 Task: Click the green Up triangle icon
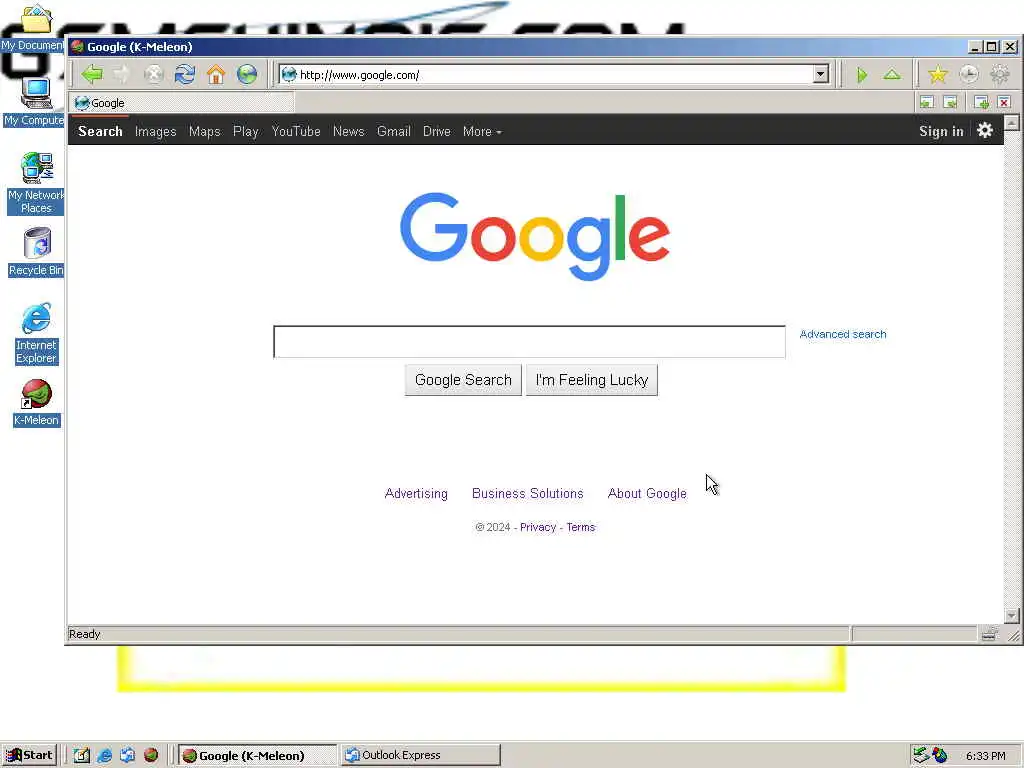[892, 75]
